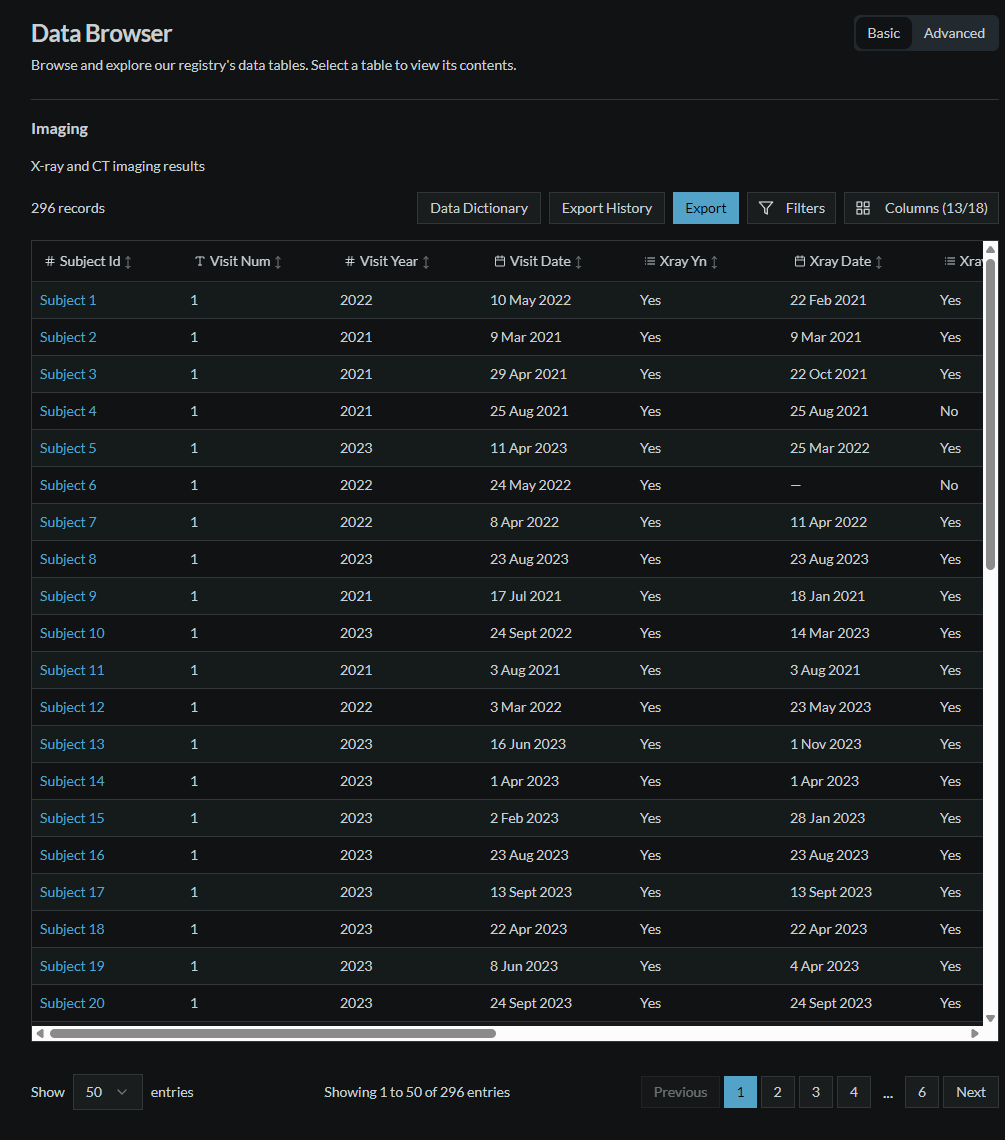The height and width of the screenshot is (1140, 1005).
Task: Open the Show entries dropdown
Action: [x=107, y=1091]
